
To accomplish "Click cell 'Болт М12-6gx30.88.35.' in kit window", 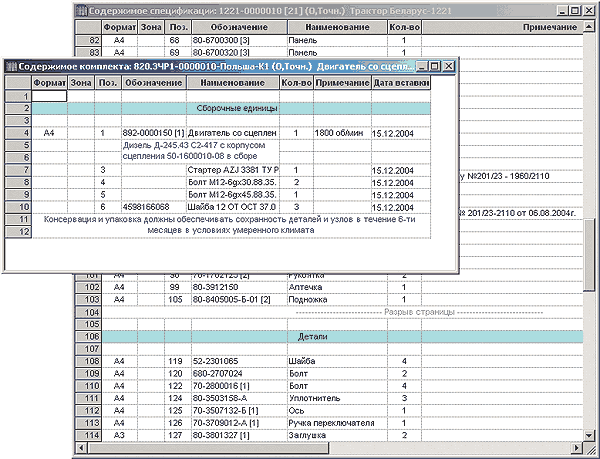I will pos(233,182).
